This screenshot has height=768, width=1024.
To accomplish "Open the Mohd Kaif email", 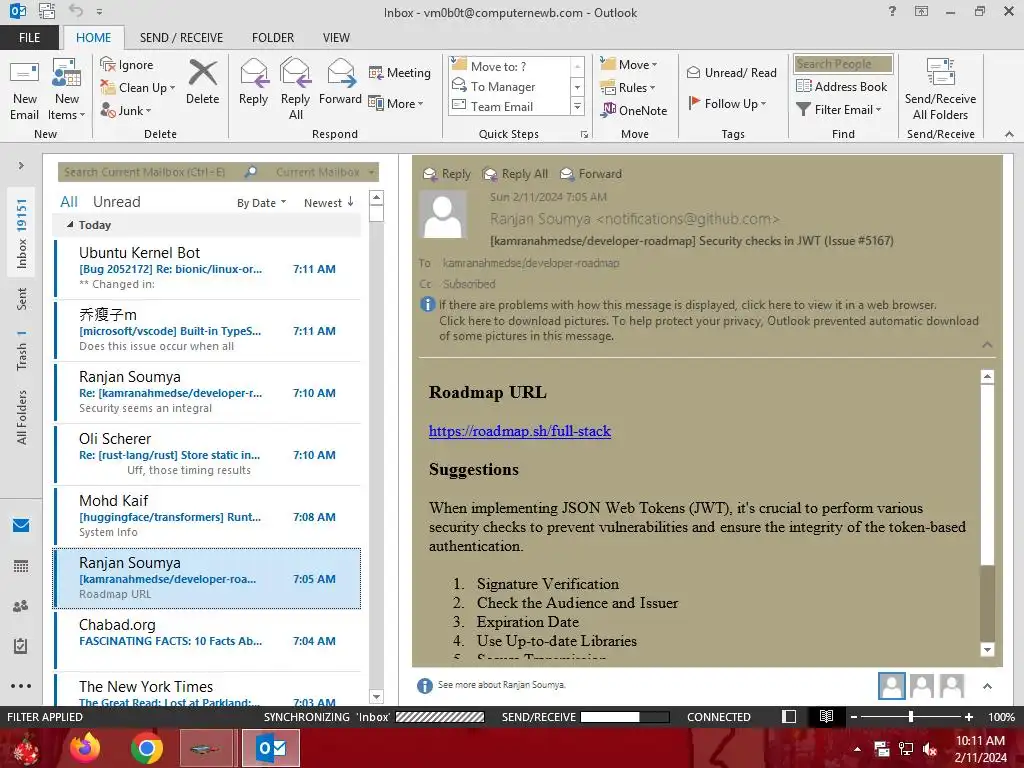I will [208, 517].
